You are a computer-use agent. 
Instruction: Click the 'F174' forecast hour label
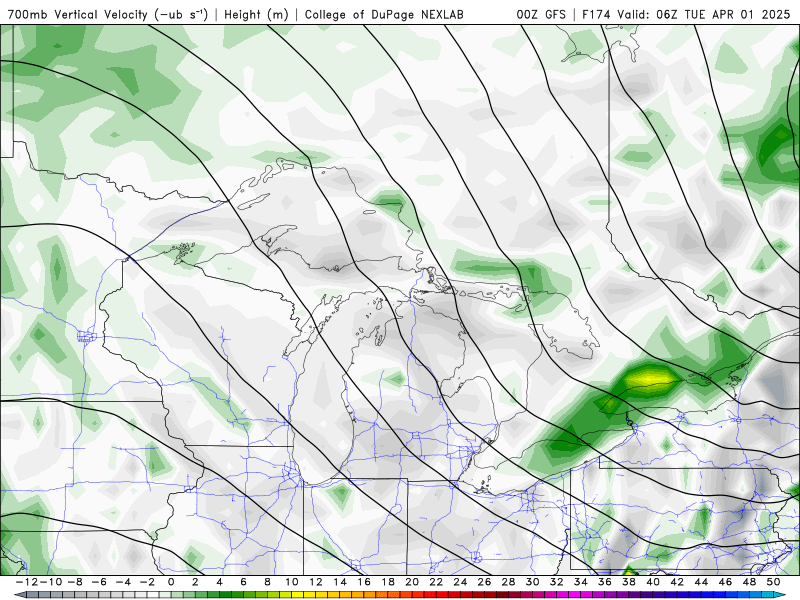[597, 14]
